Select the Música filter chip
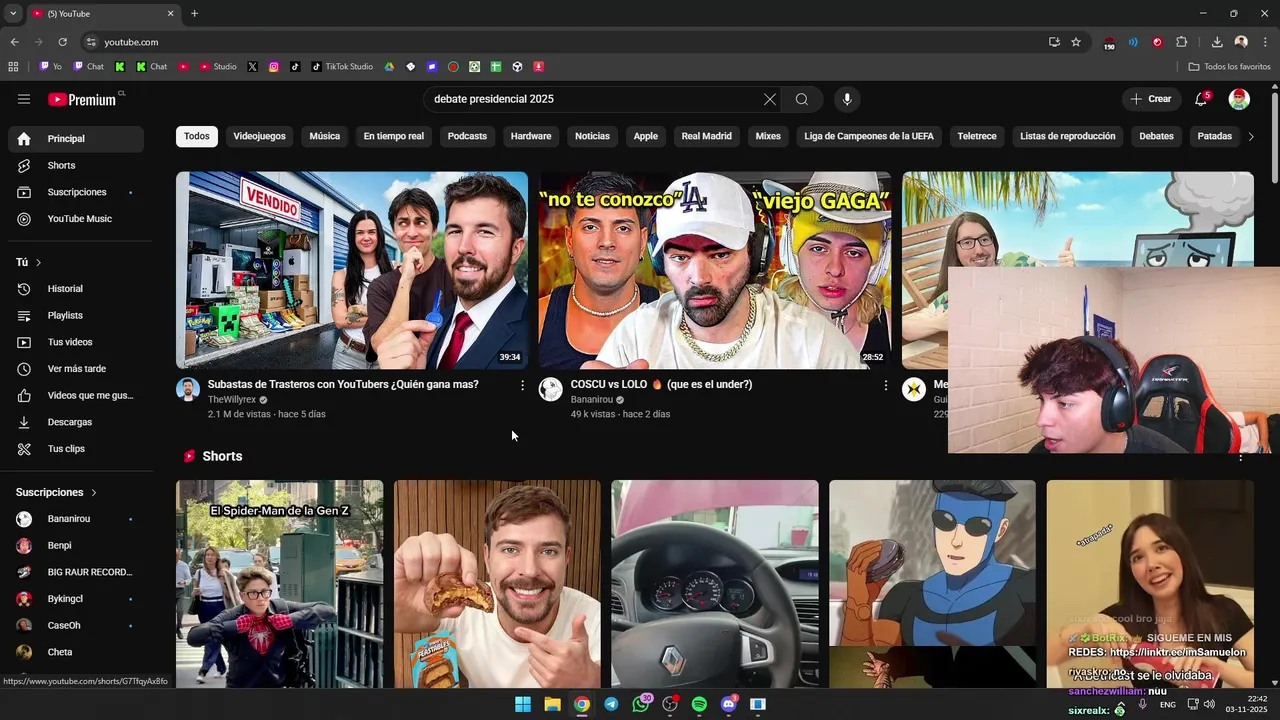This screenshot has width=1280, height=720. [x=324, y=136]
